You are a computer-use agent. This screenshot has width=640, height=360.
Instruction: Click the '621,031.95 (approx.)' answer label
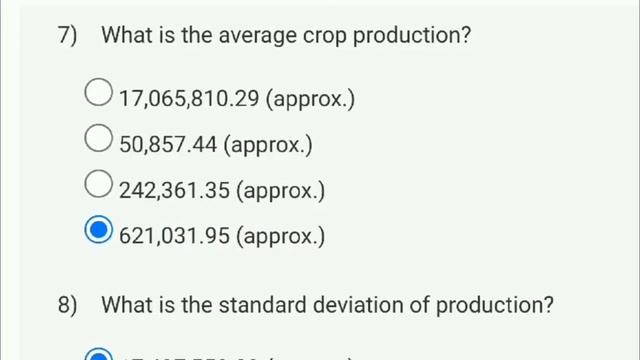[x=222, y=236]
